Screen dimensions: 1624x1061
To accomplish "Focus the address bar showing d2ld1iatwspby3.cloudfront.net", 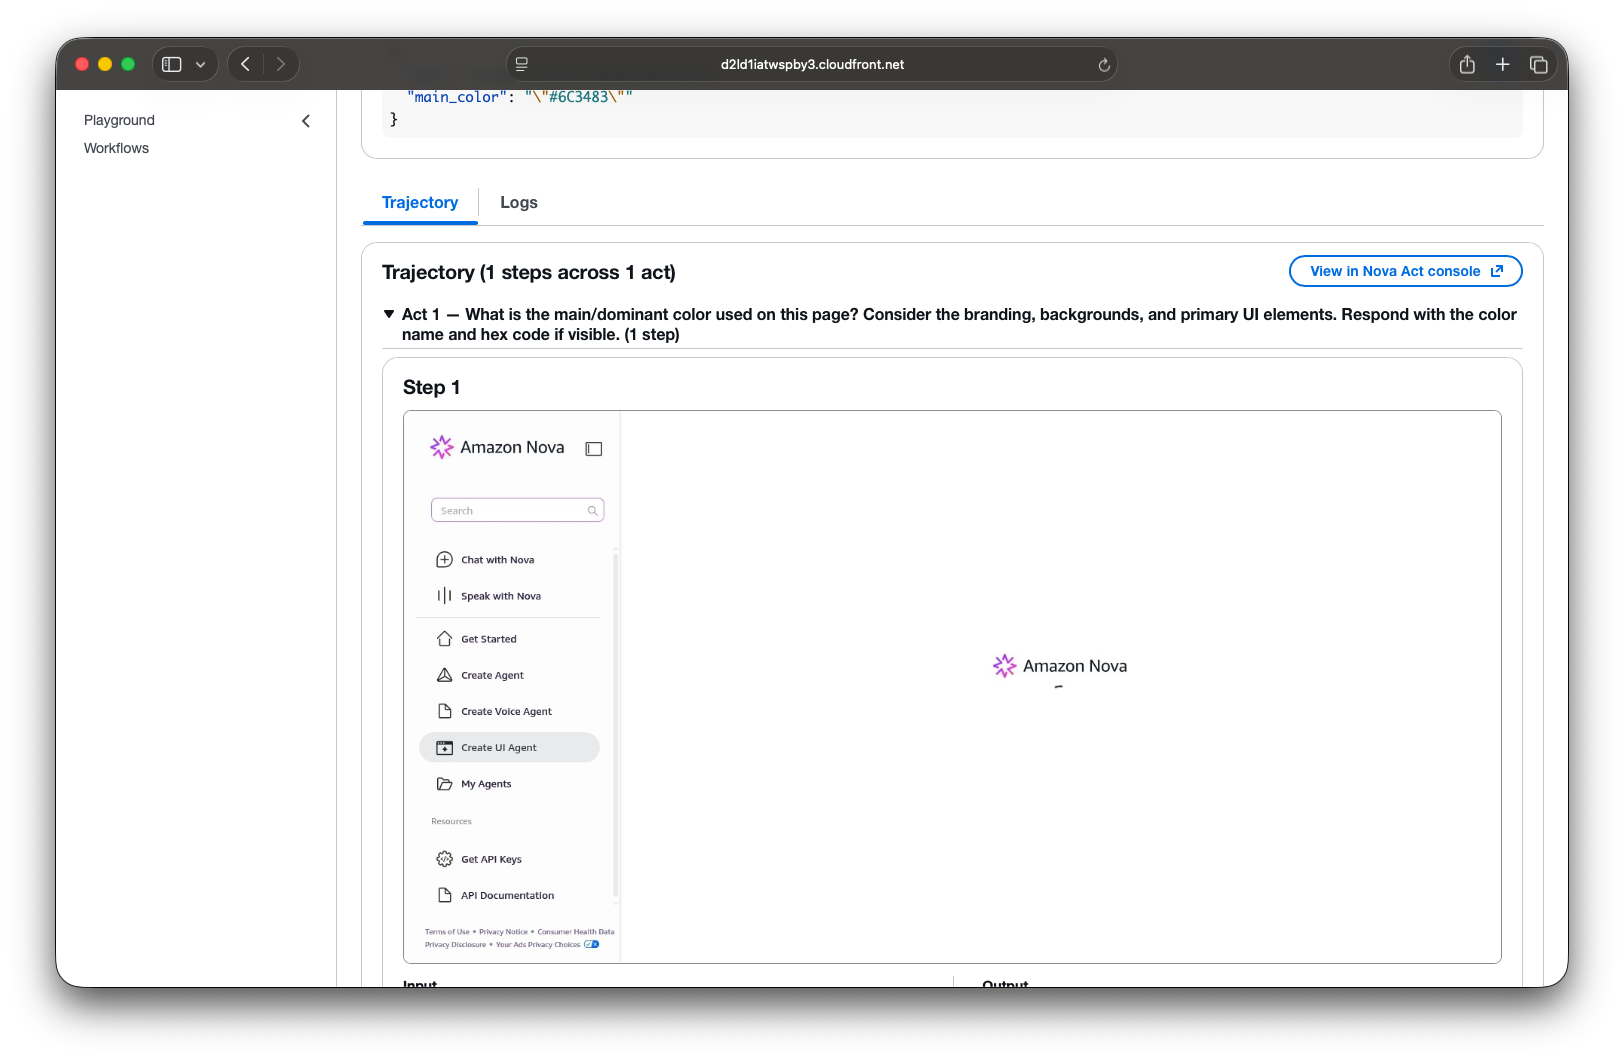I will pyautogui.click(x=812, y=64).
